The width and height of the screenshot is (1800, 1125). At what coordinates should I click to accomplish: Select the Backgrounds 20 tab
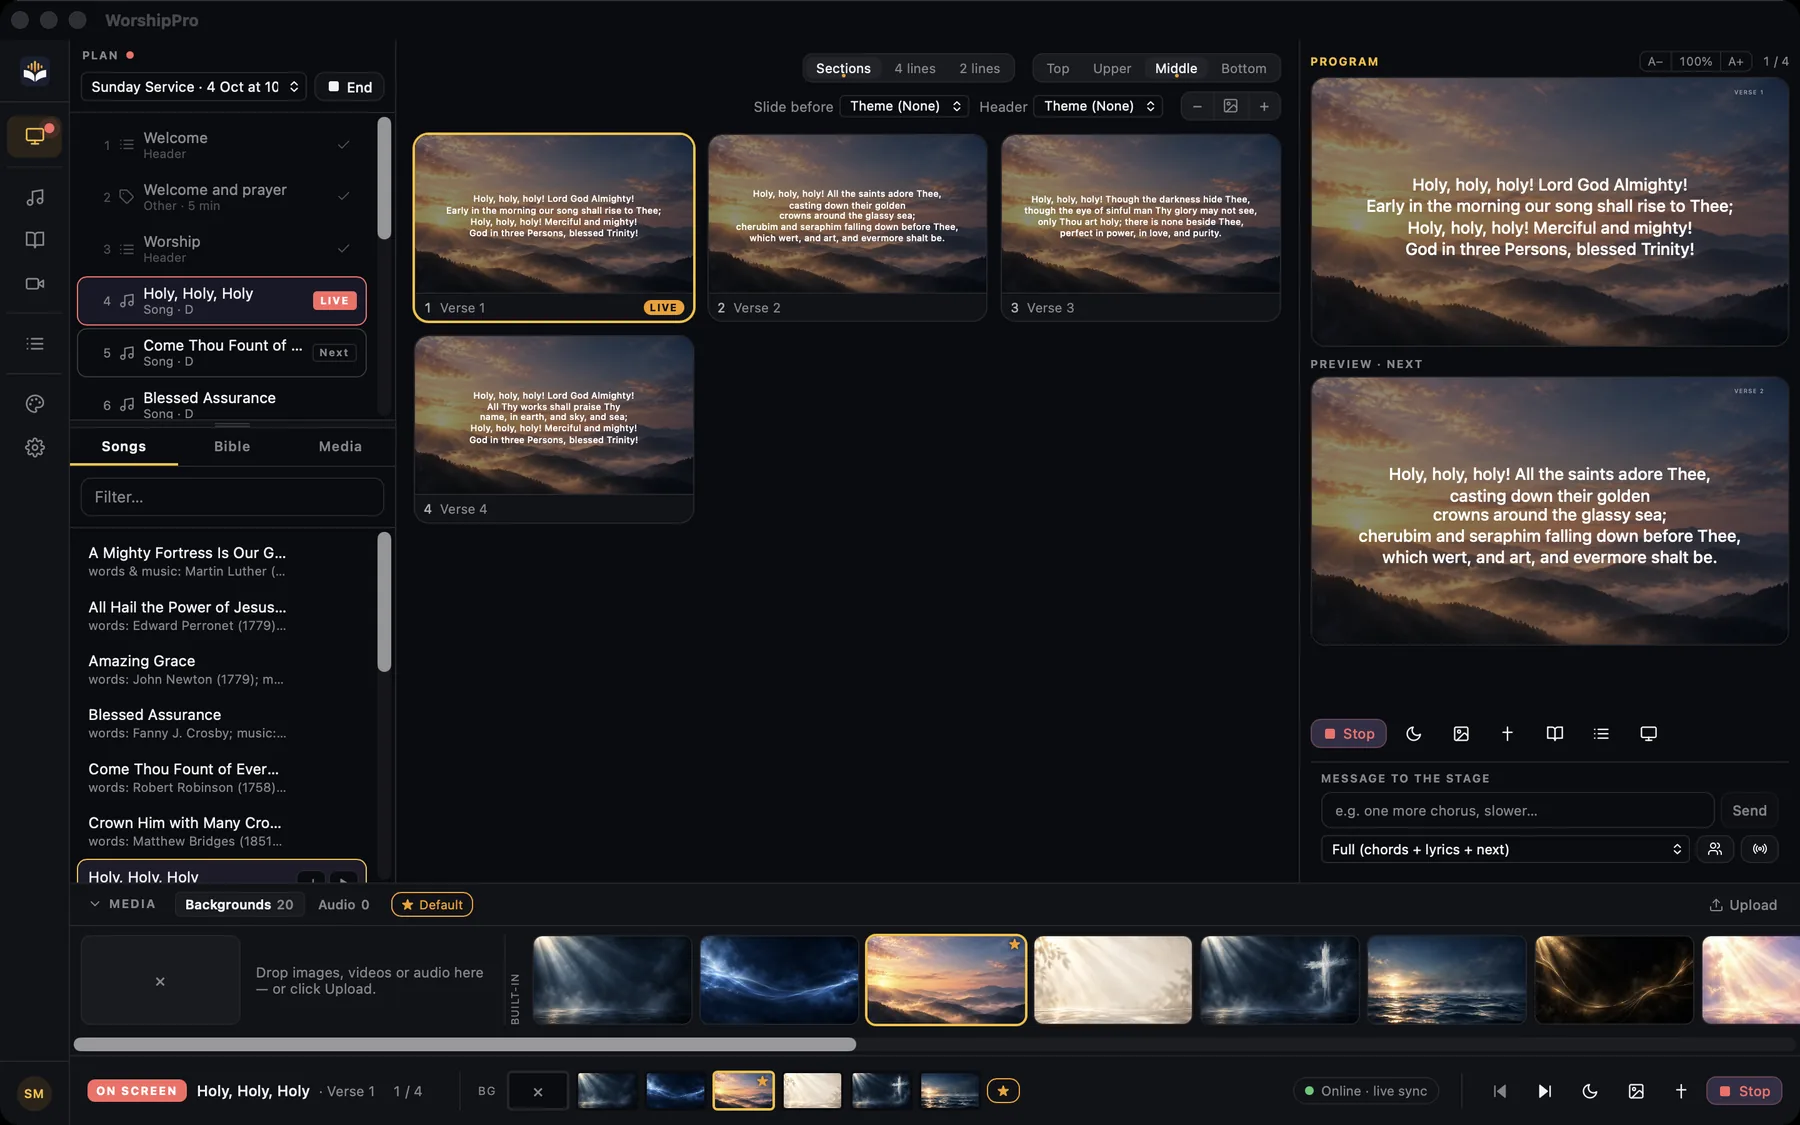(x=239, y=905)
